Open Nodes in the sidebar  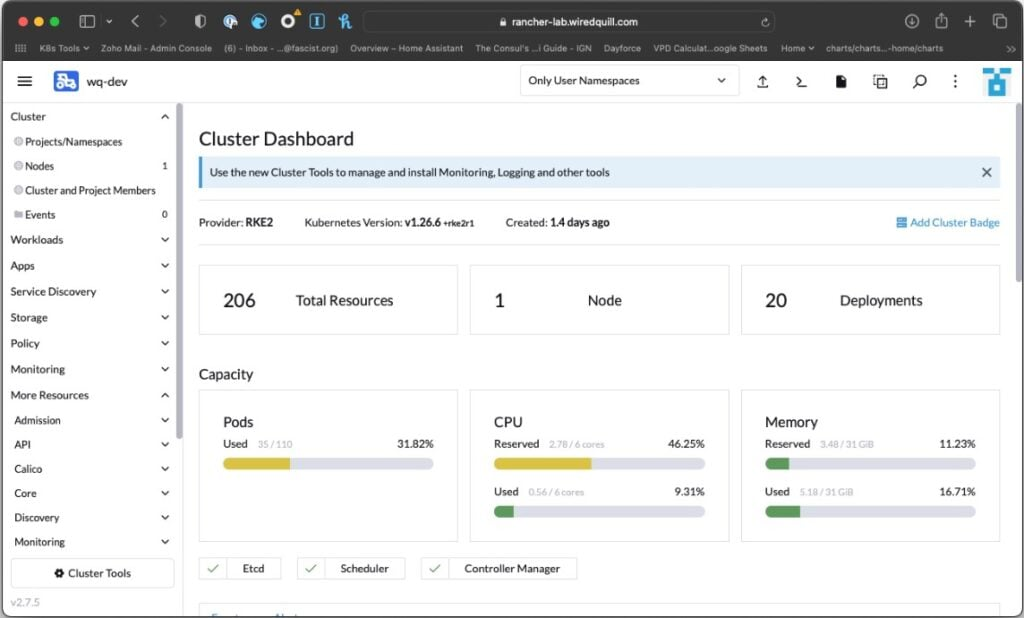click(40, 166)
